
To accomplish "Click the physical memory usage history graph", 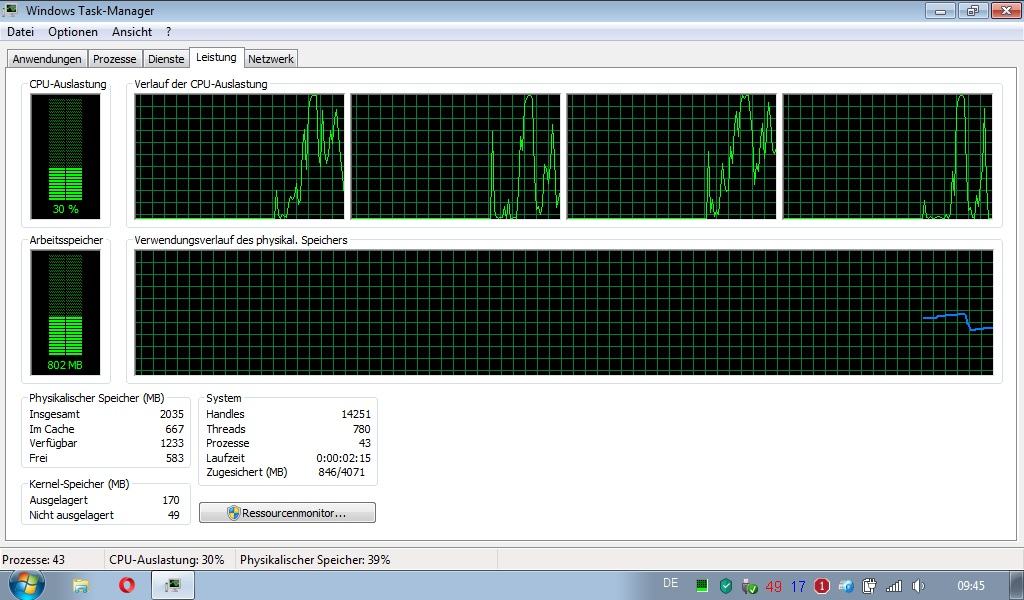I will (x=564, y=312).
